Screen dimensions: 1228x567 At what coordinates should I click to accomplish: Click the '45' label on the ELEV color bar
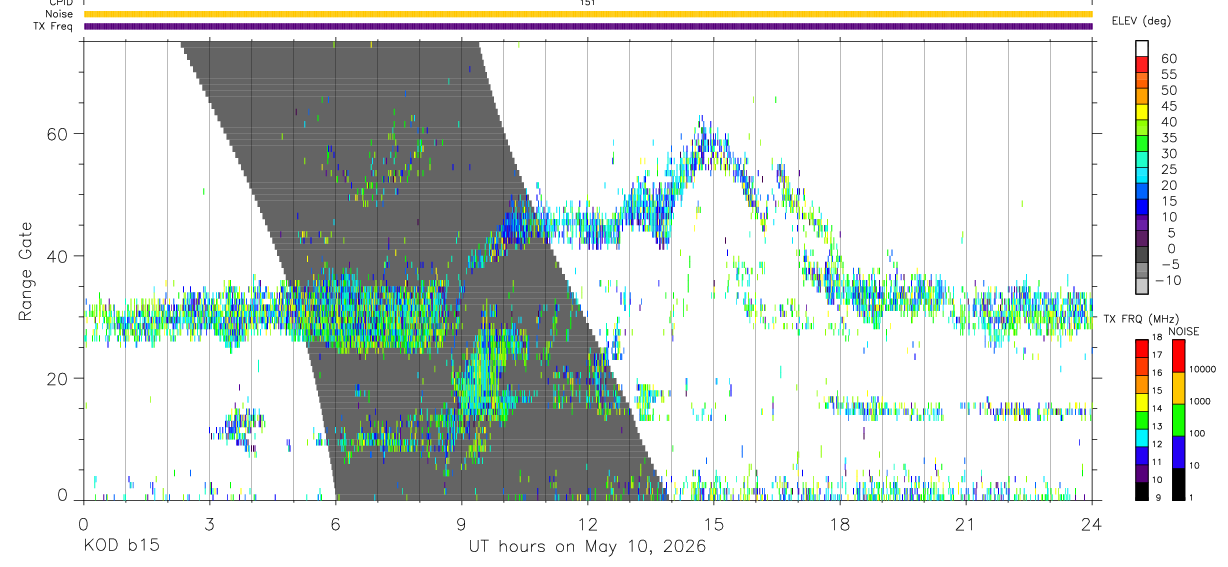coord(1168,106)
